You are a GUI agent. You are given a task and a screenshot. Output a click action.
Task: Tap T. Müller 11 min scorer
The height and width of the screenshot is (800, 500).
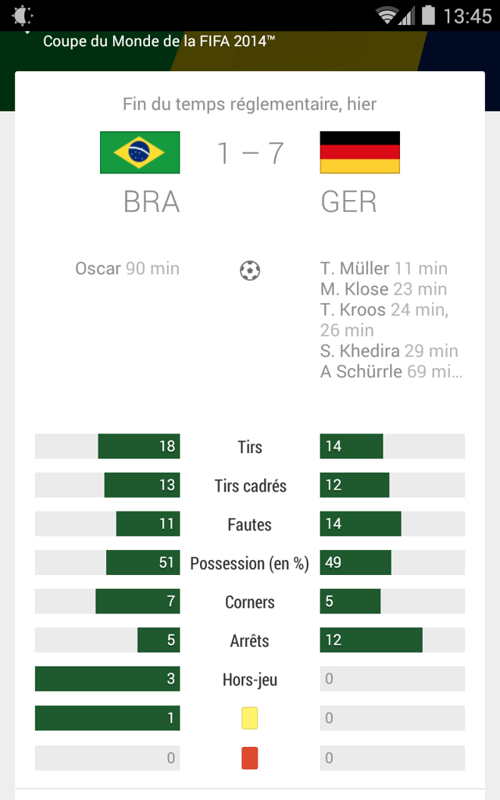pos(384,268)
